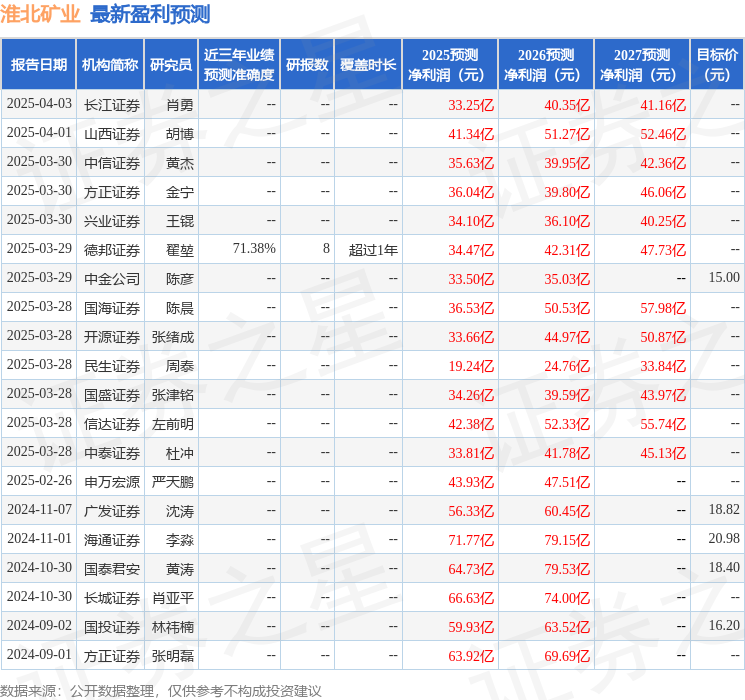745x700 pixels.
Task: Select the 广发证券 institution cell
Action: coord(112,511)
